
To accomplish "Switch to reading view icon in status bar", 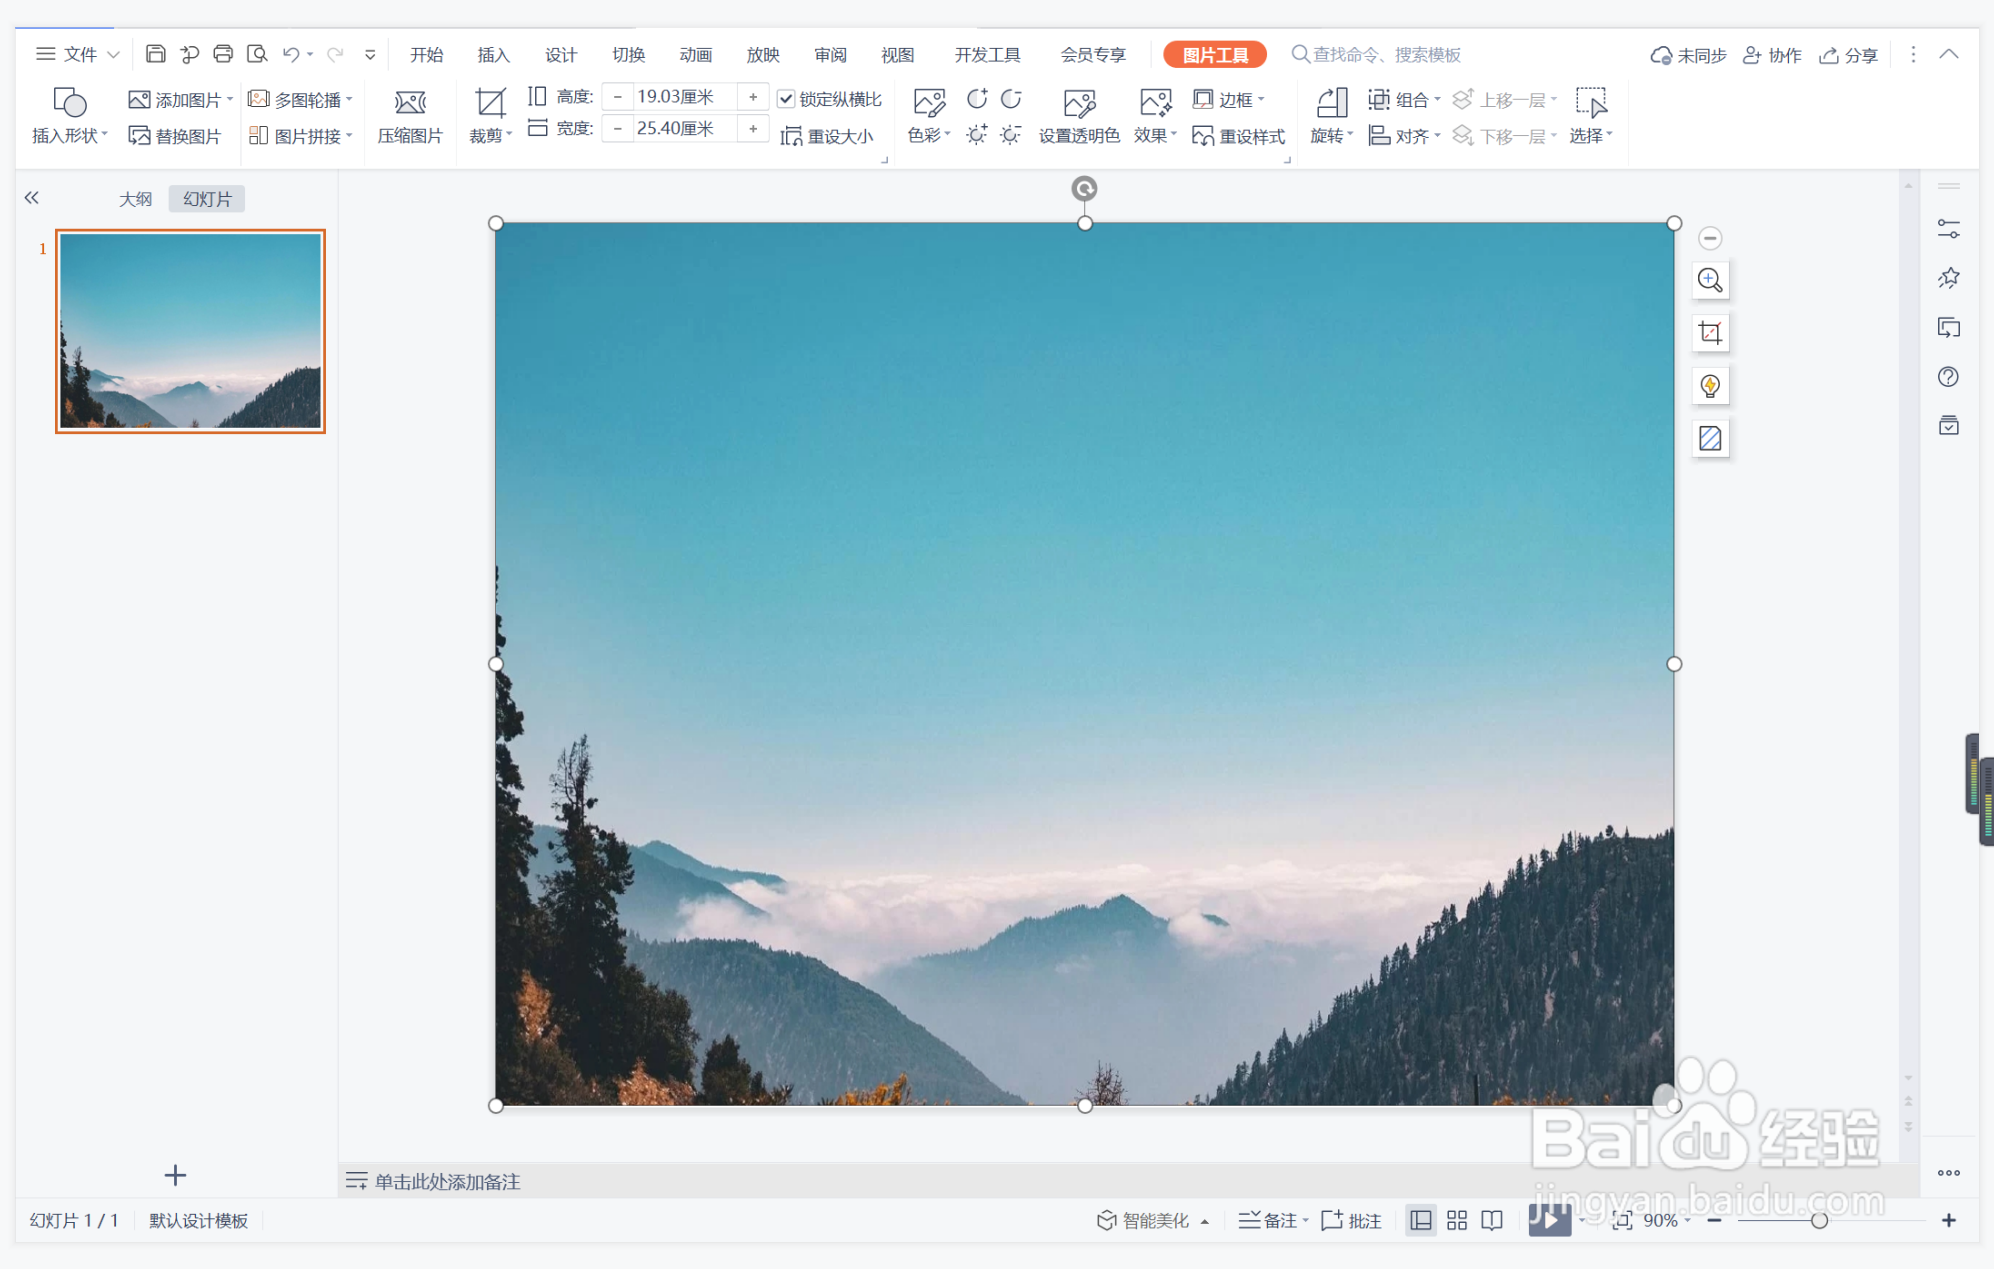I will coord(1492,1220).
